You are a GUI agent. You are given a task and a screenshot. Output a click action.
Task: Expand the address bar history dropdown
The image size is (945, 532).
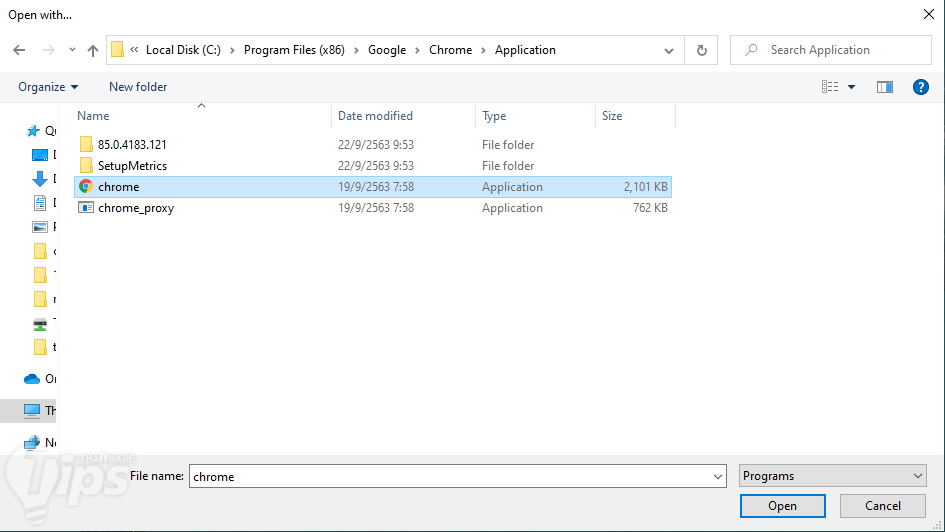669,50
